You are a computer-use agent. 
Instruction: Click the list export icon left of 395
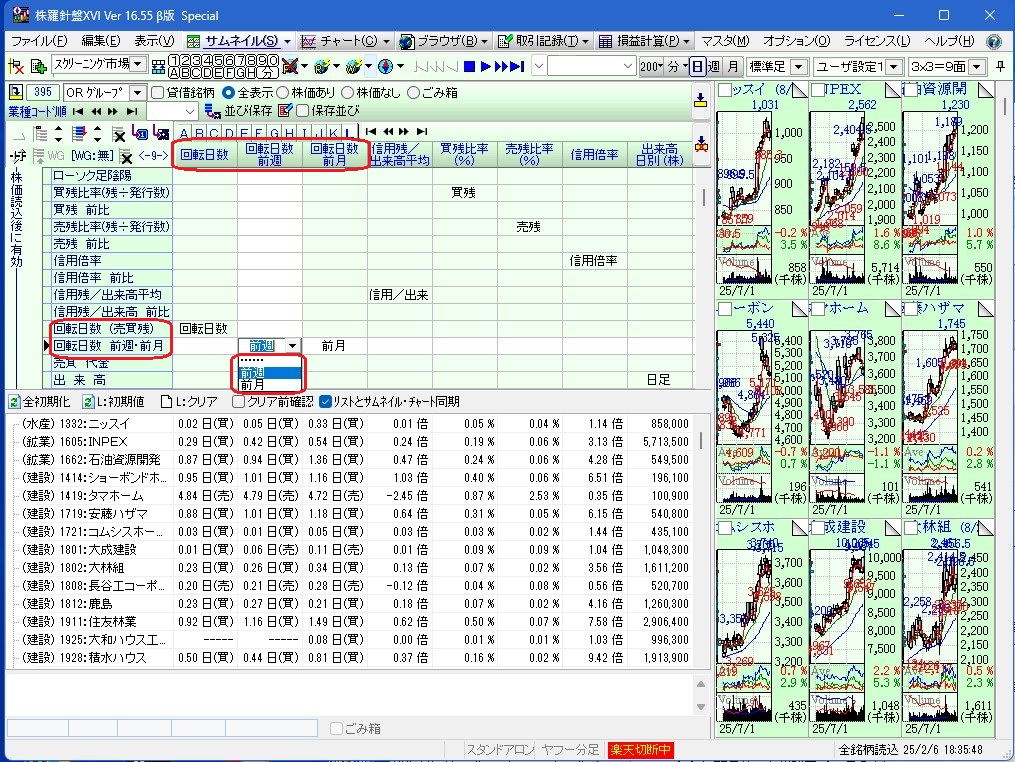click(x=16, y=93)
